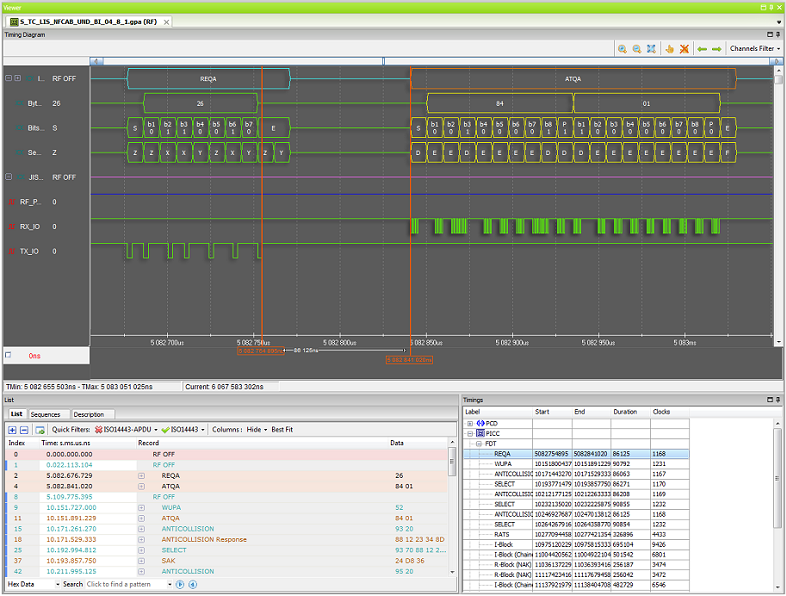Screen dimensions: 786x596
Task: Toggle the checkbox beside 0ns
Action: pos(9,355)
